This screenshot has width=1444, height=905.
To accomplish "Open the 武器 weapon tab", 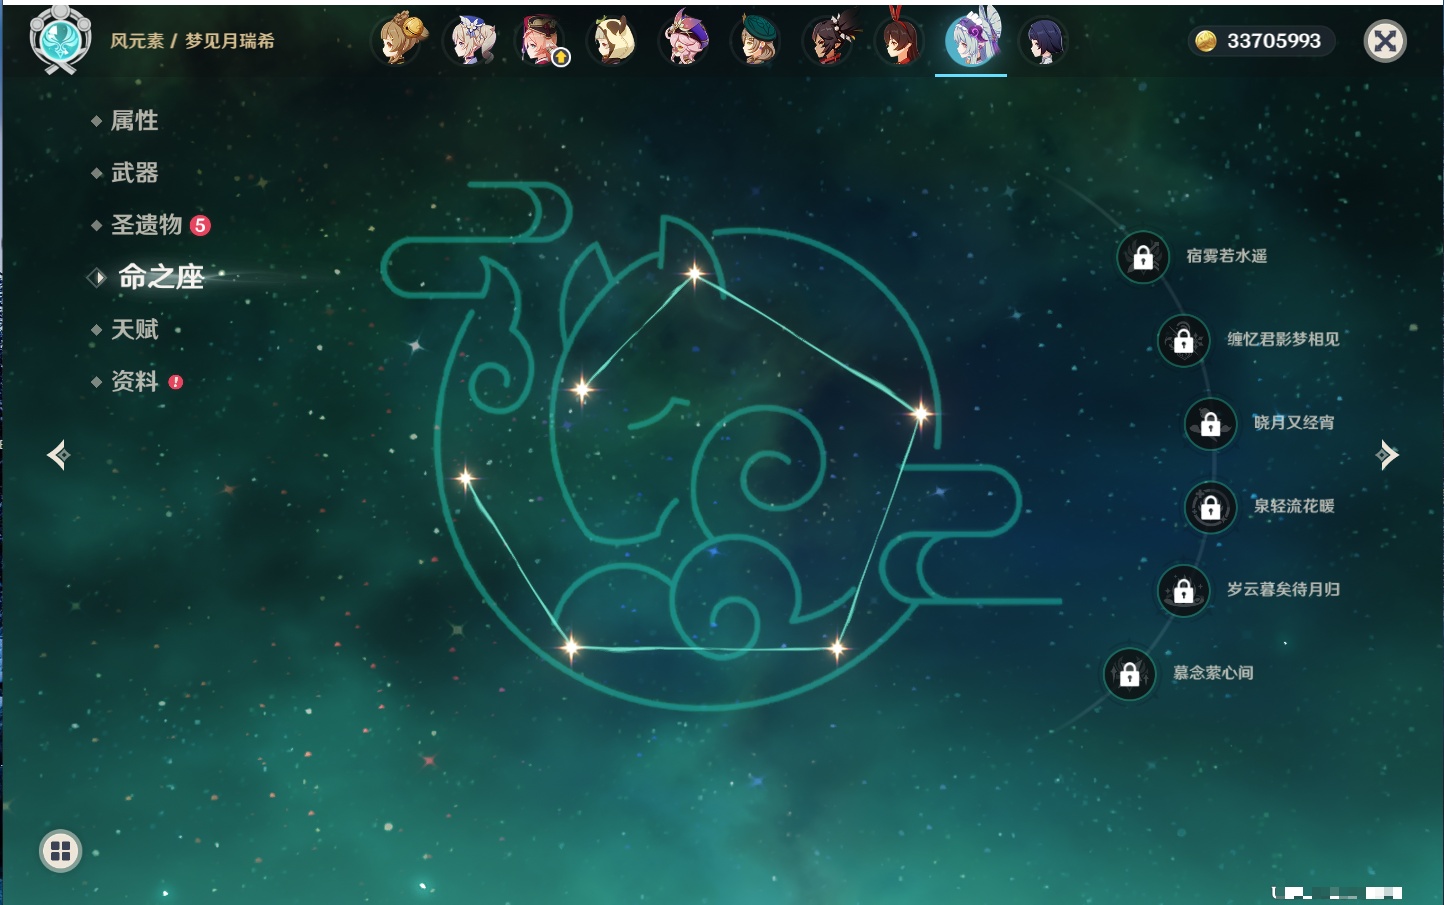I will pyautogui.click(x=134, y=173).
